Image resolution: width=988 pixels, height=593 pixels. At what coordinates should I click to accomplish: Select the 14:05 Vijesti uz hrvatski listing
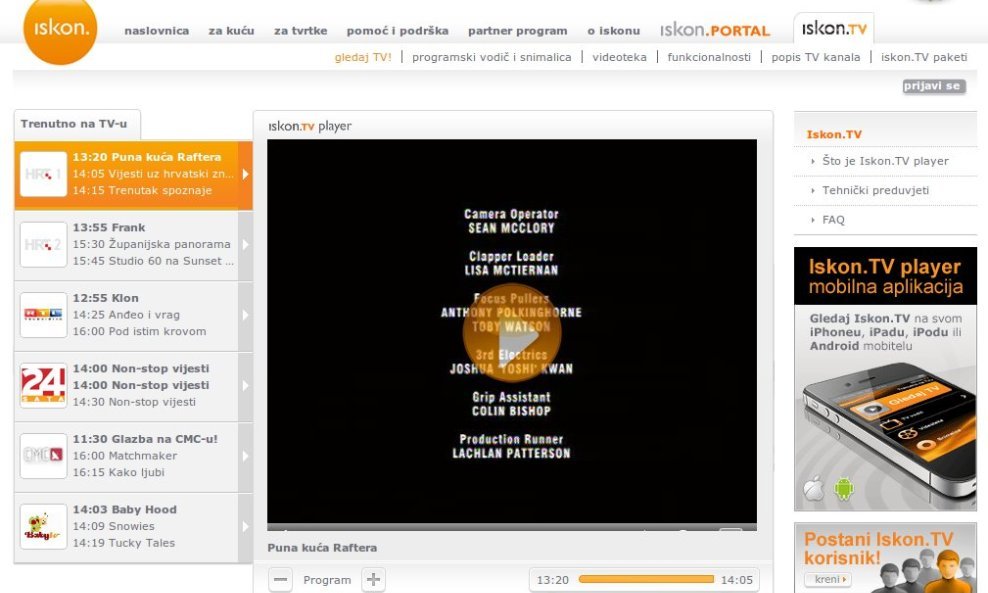click(152, 174)
